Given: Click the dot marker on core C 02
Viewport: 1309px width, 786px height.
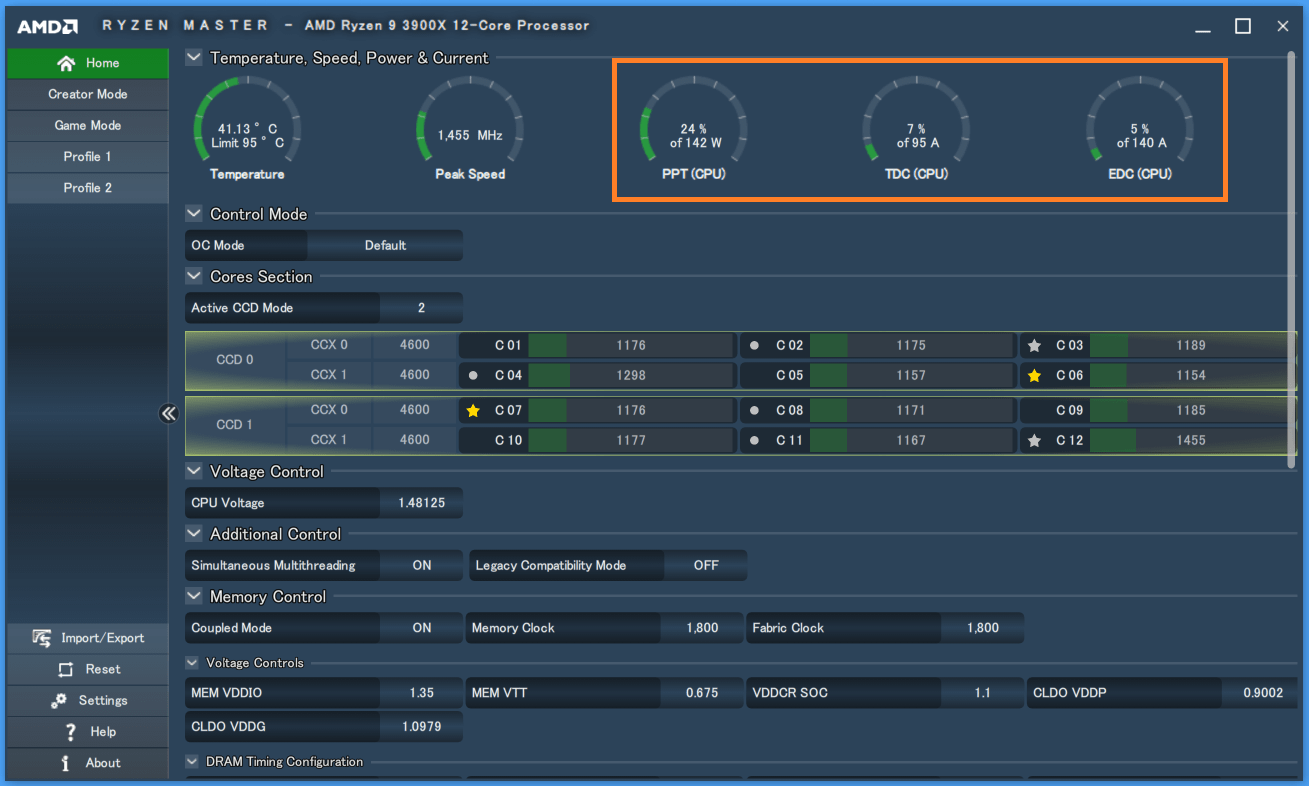Looking at the screenshot, I should (x=754, y=346).
